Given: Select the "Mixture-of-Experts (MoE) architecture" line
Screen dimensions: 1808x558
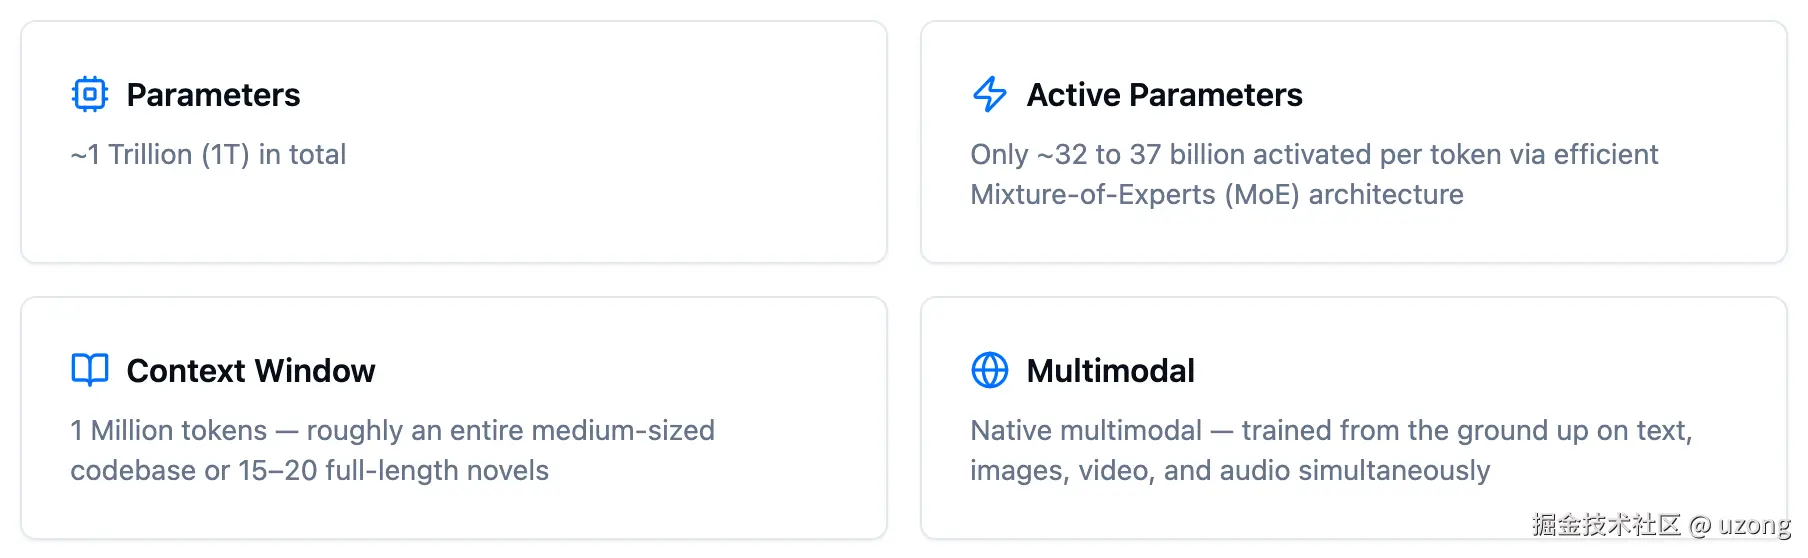Looking at the screenshot, I should pos(1216,195).
